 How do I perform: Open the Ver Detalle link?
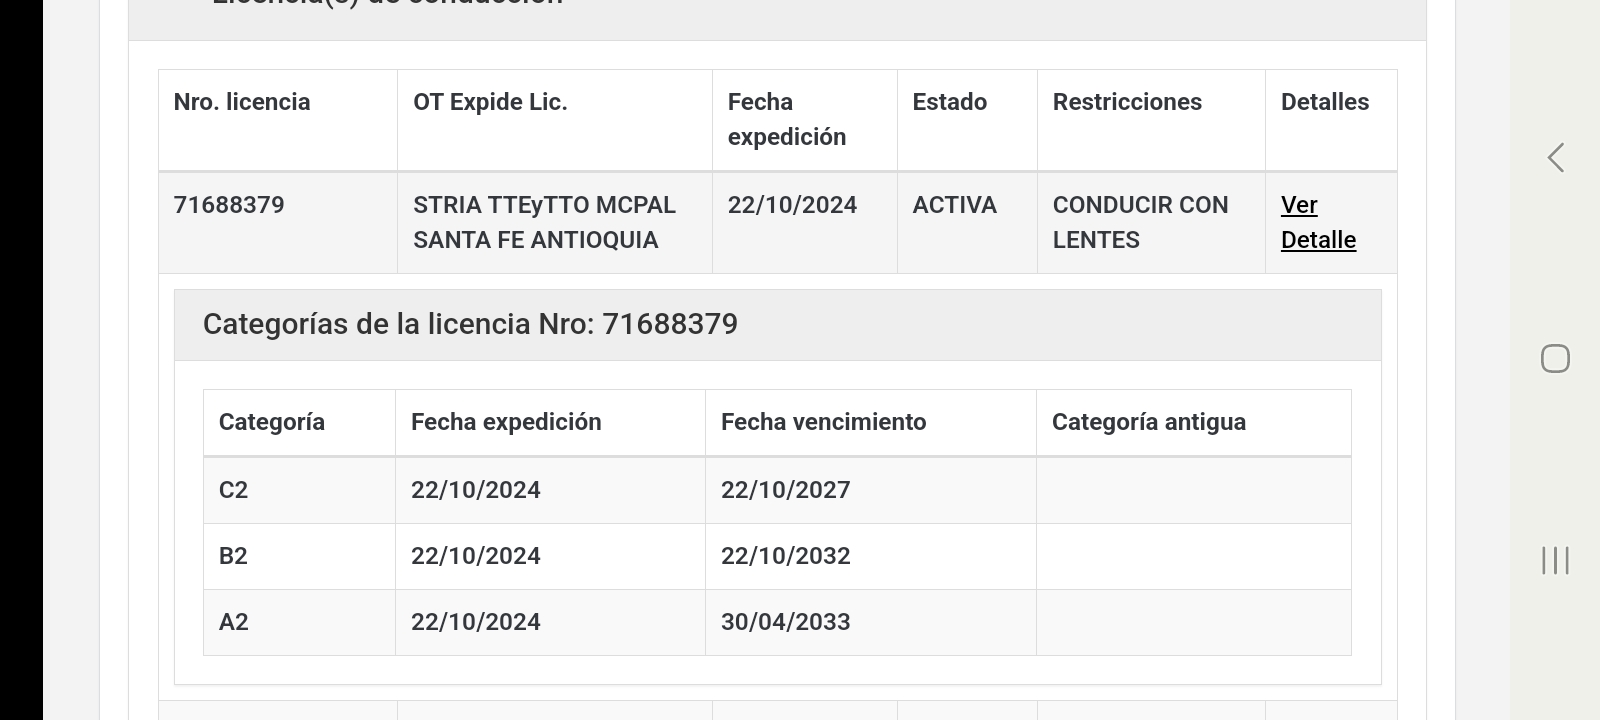pyautogui.click(x=1318, y=222)
